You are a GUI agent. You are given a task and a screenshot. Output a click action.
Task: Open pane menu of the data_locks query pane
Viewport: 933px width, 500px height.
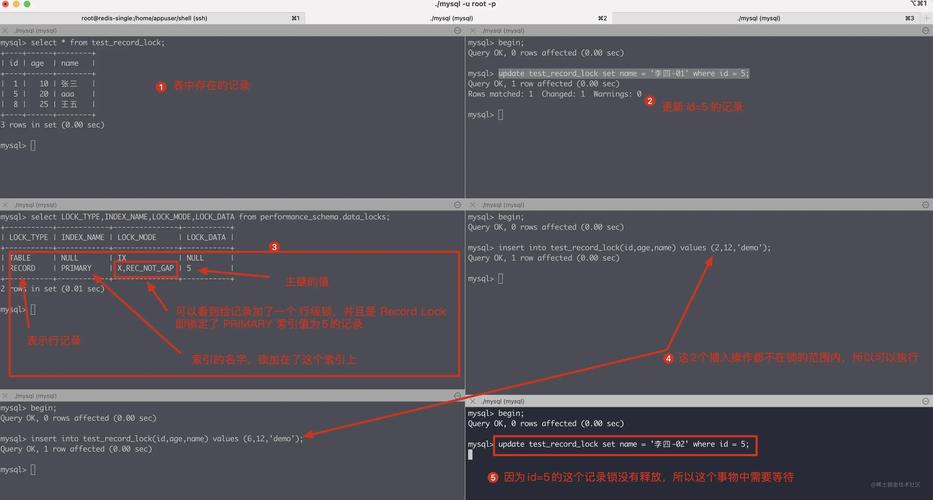(x=457, y=205)
